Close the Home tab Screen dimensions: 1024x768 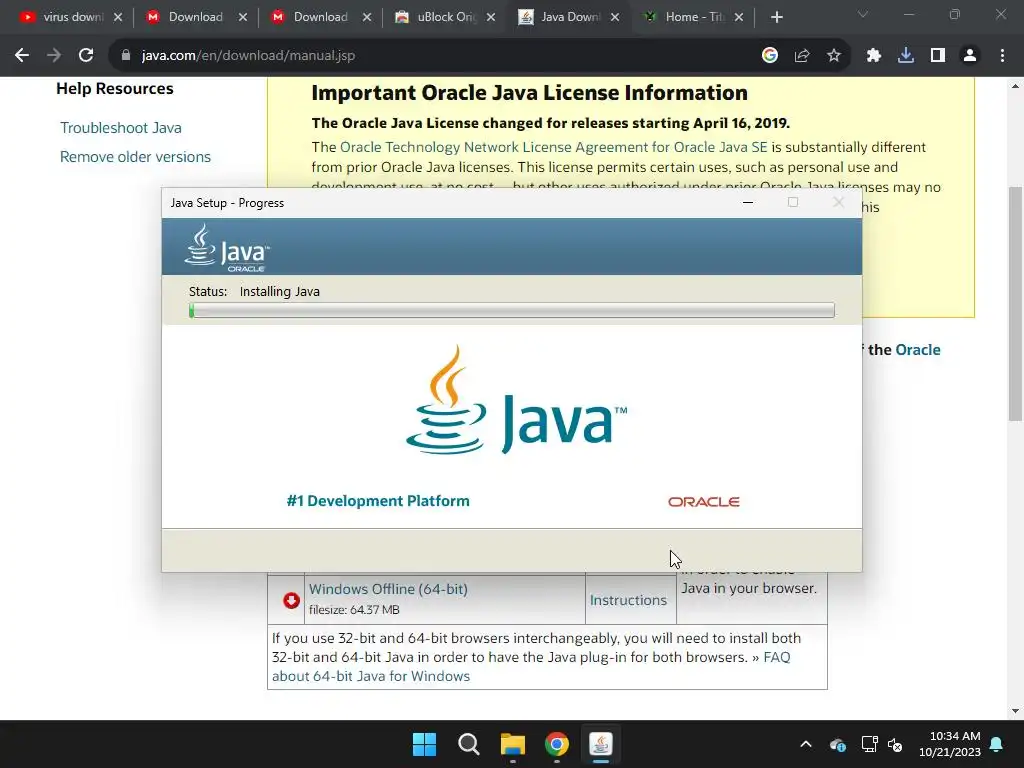(739, 17)
